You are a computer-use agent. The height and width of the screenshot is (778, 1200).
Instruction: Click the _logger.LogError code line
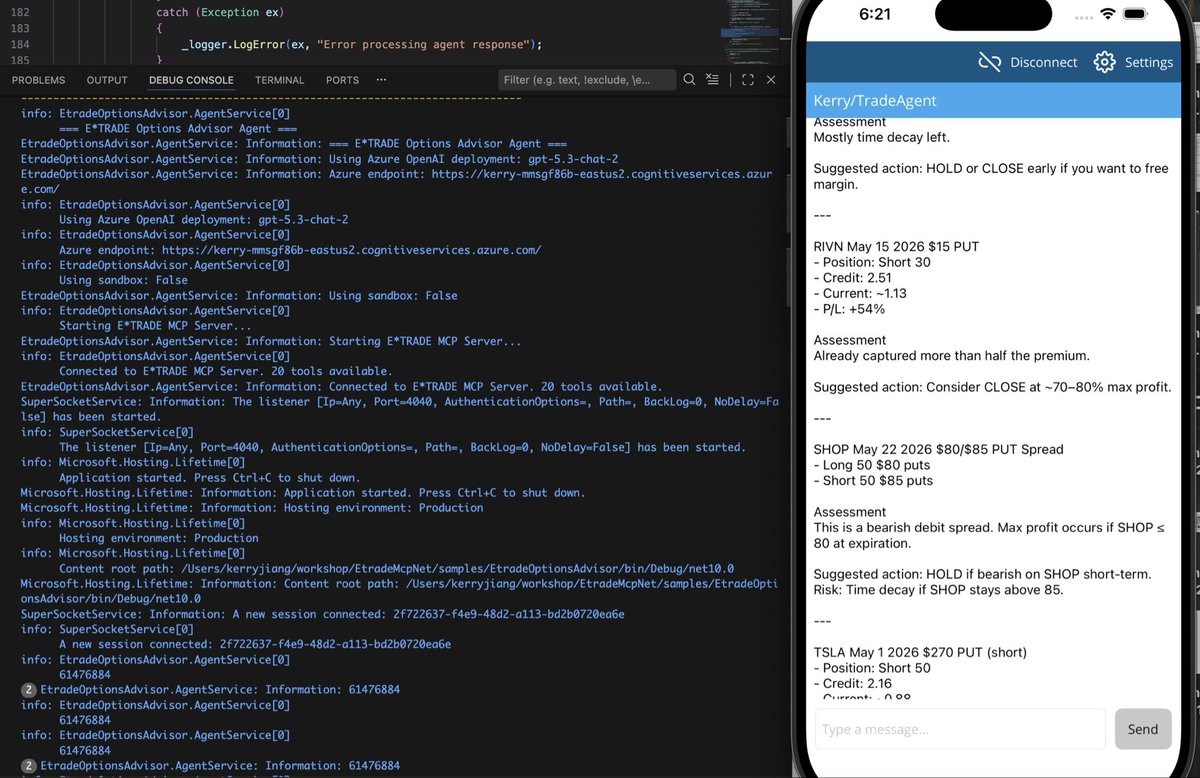[362, 44]
